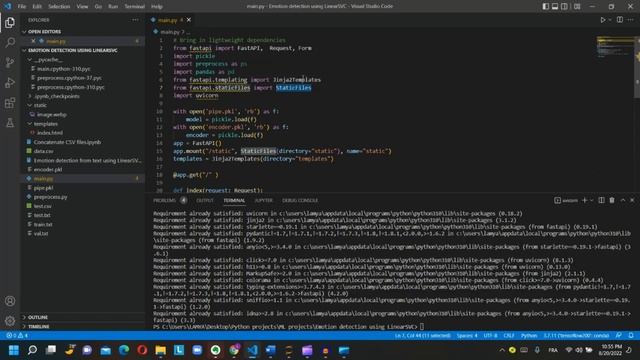Switch to the Debug Console tab
640x360 pixels.
[x=300, y=200]
